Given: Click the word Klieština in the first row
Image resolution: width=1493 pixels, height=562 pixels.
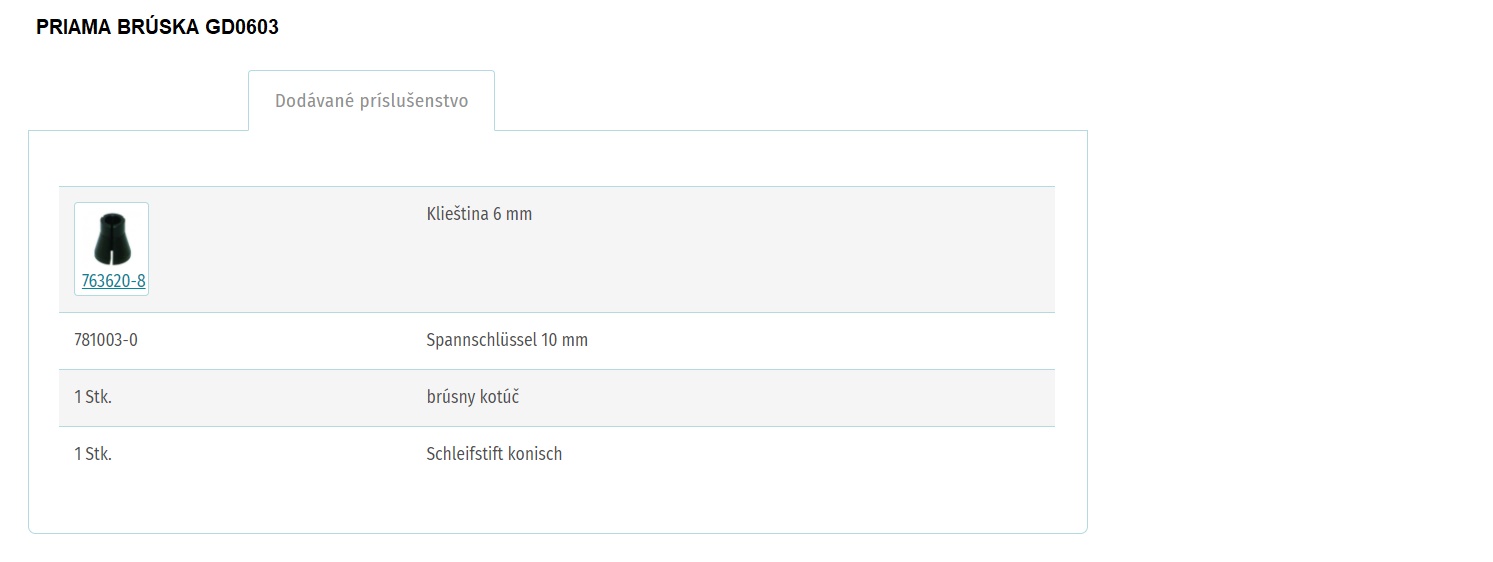Looking at the screenshot, I should click(x=457, y=213).
